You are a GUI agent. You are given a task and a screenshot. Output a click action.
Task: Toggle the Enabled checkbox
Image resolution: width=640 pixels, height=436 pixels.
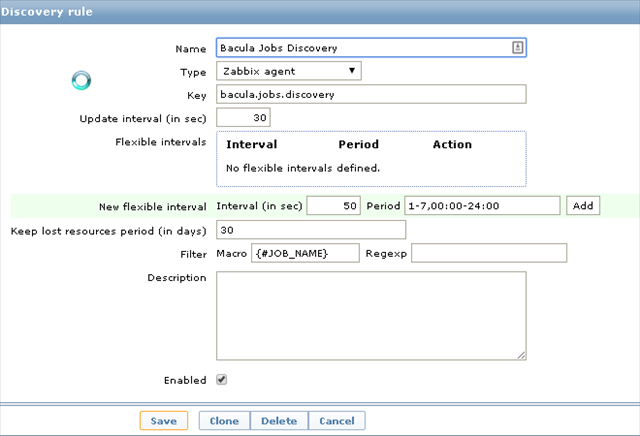tap(222, 380)
